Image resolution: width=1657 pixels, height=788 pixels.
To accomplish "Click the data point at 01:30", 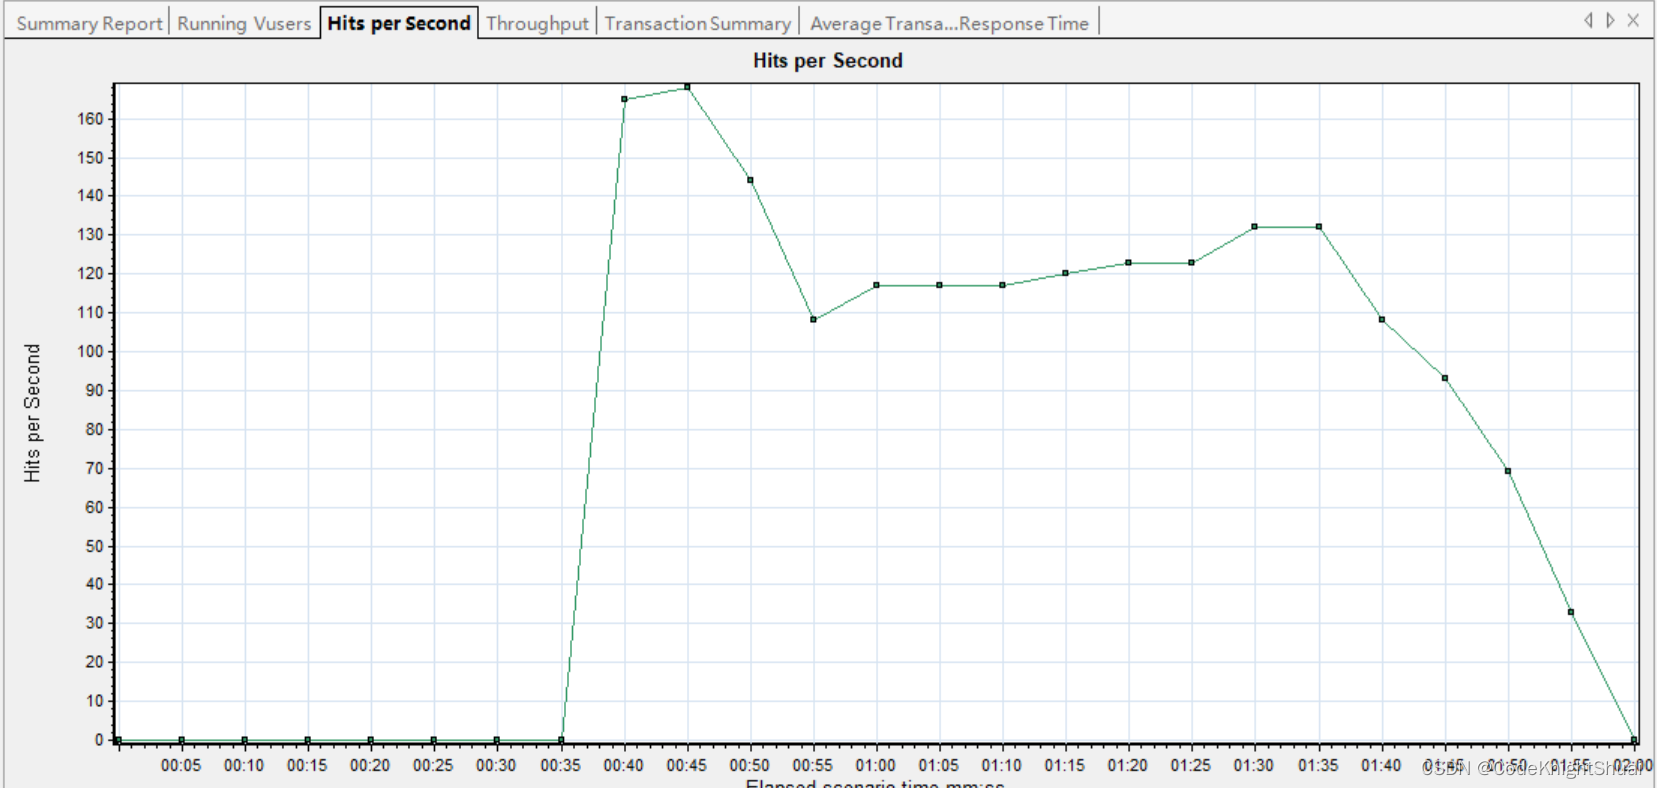I will pos(1254,227).
